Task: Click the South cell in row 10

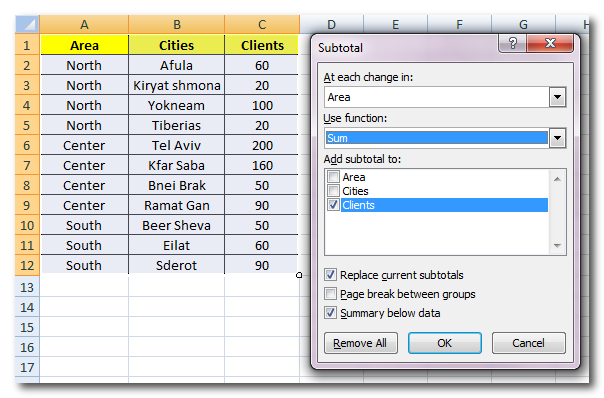Action: click(x=84, y=225)
